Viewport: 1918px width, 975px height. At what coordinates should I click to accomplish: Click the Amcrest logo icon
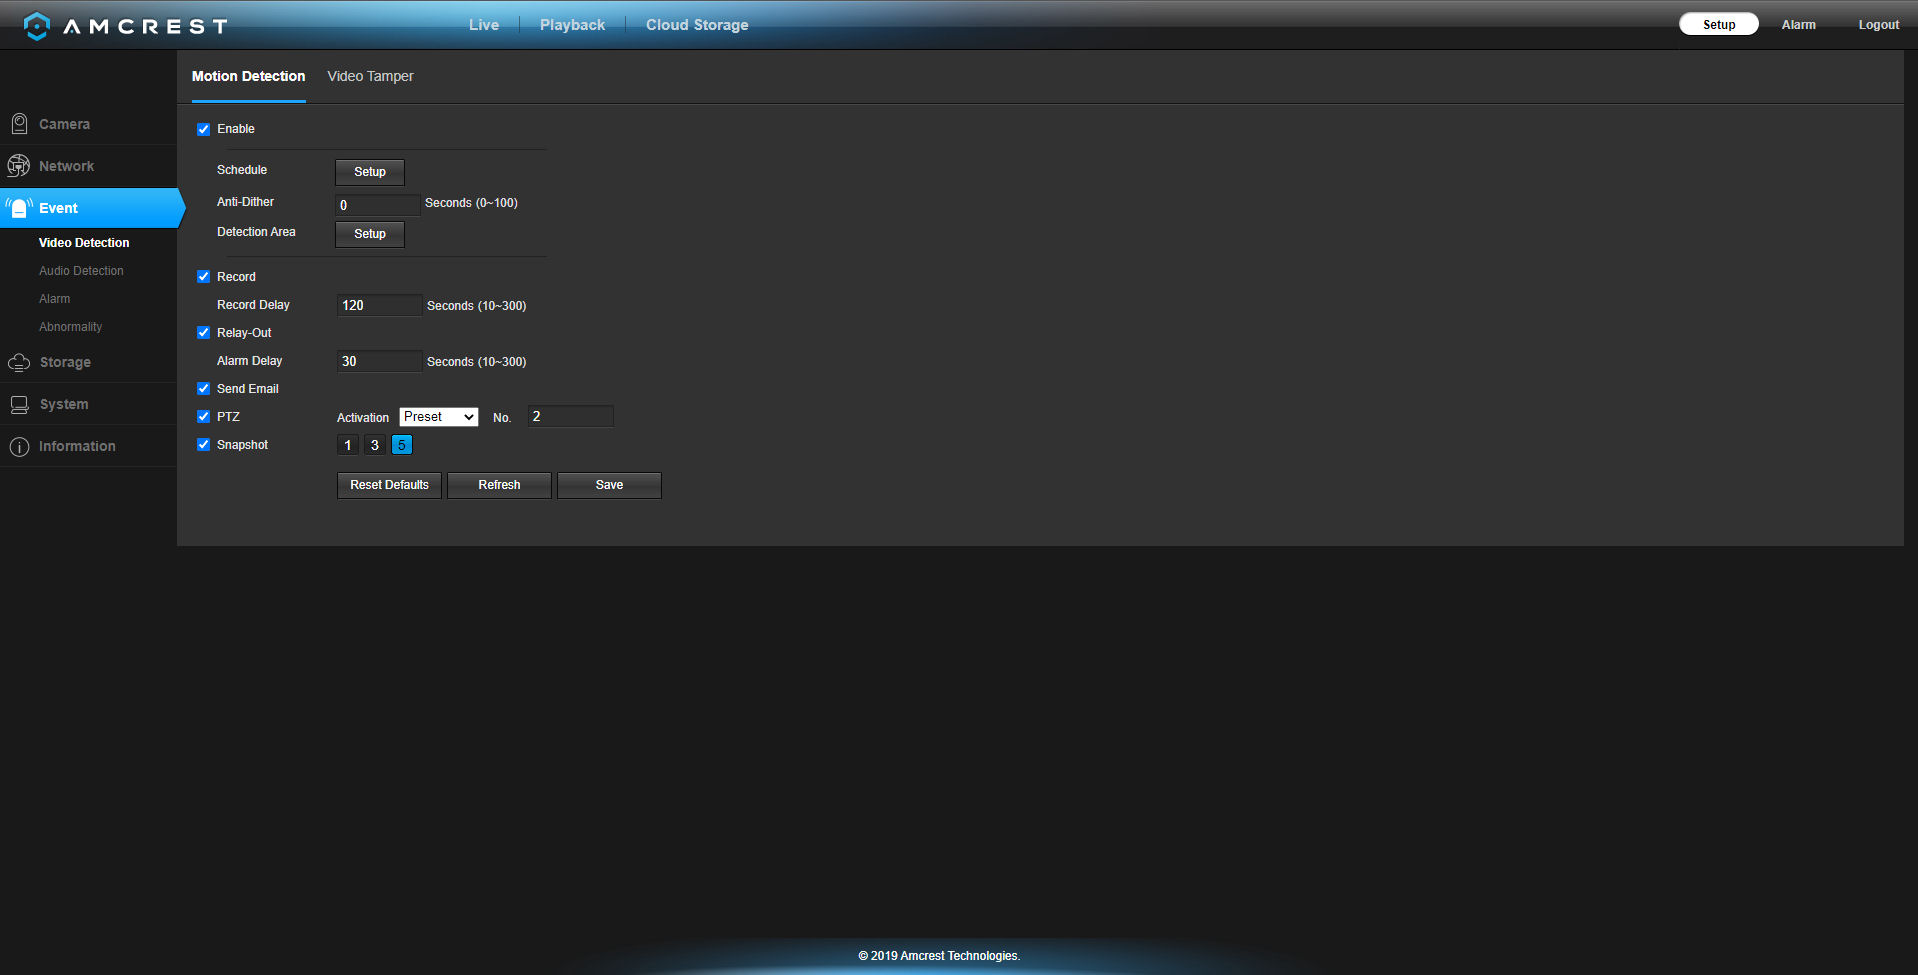tap(37, 25)
